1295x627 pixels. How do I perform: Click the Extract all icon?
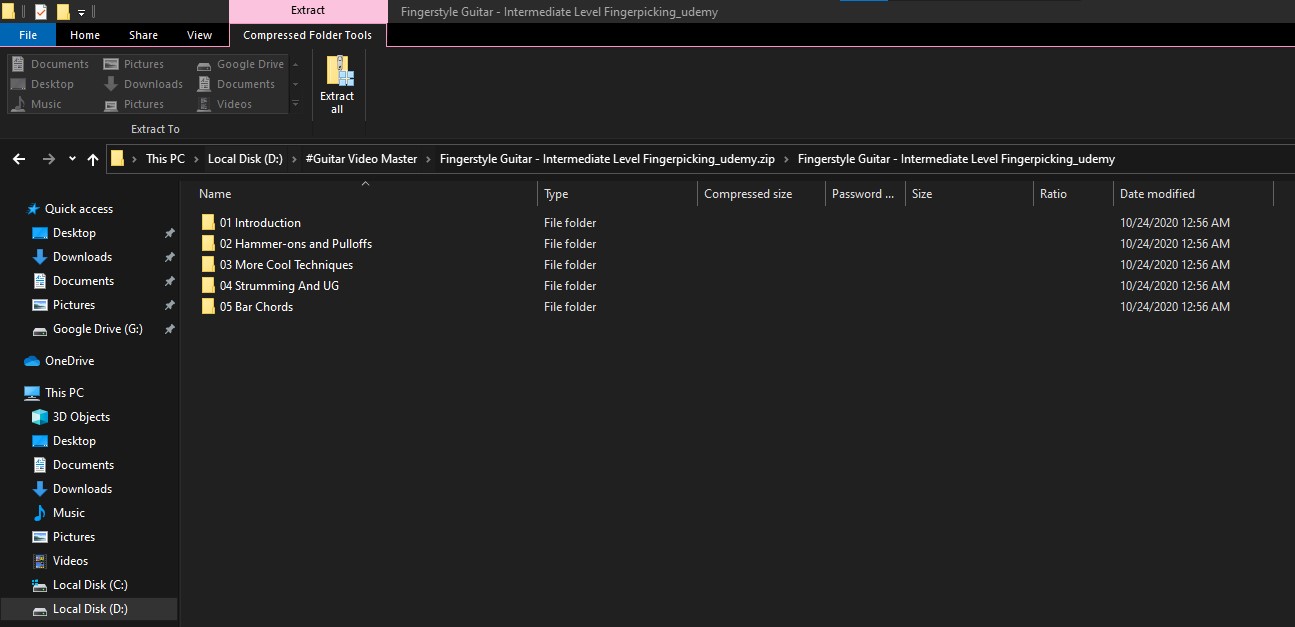click(337, 84)
